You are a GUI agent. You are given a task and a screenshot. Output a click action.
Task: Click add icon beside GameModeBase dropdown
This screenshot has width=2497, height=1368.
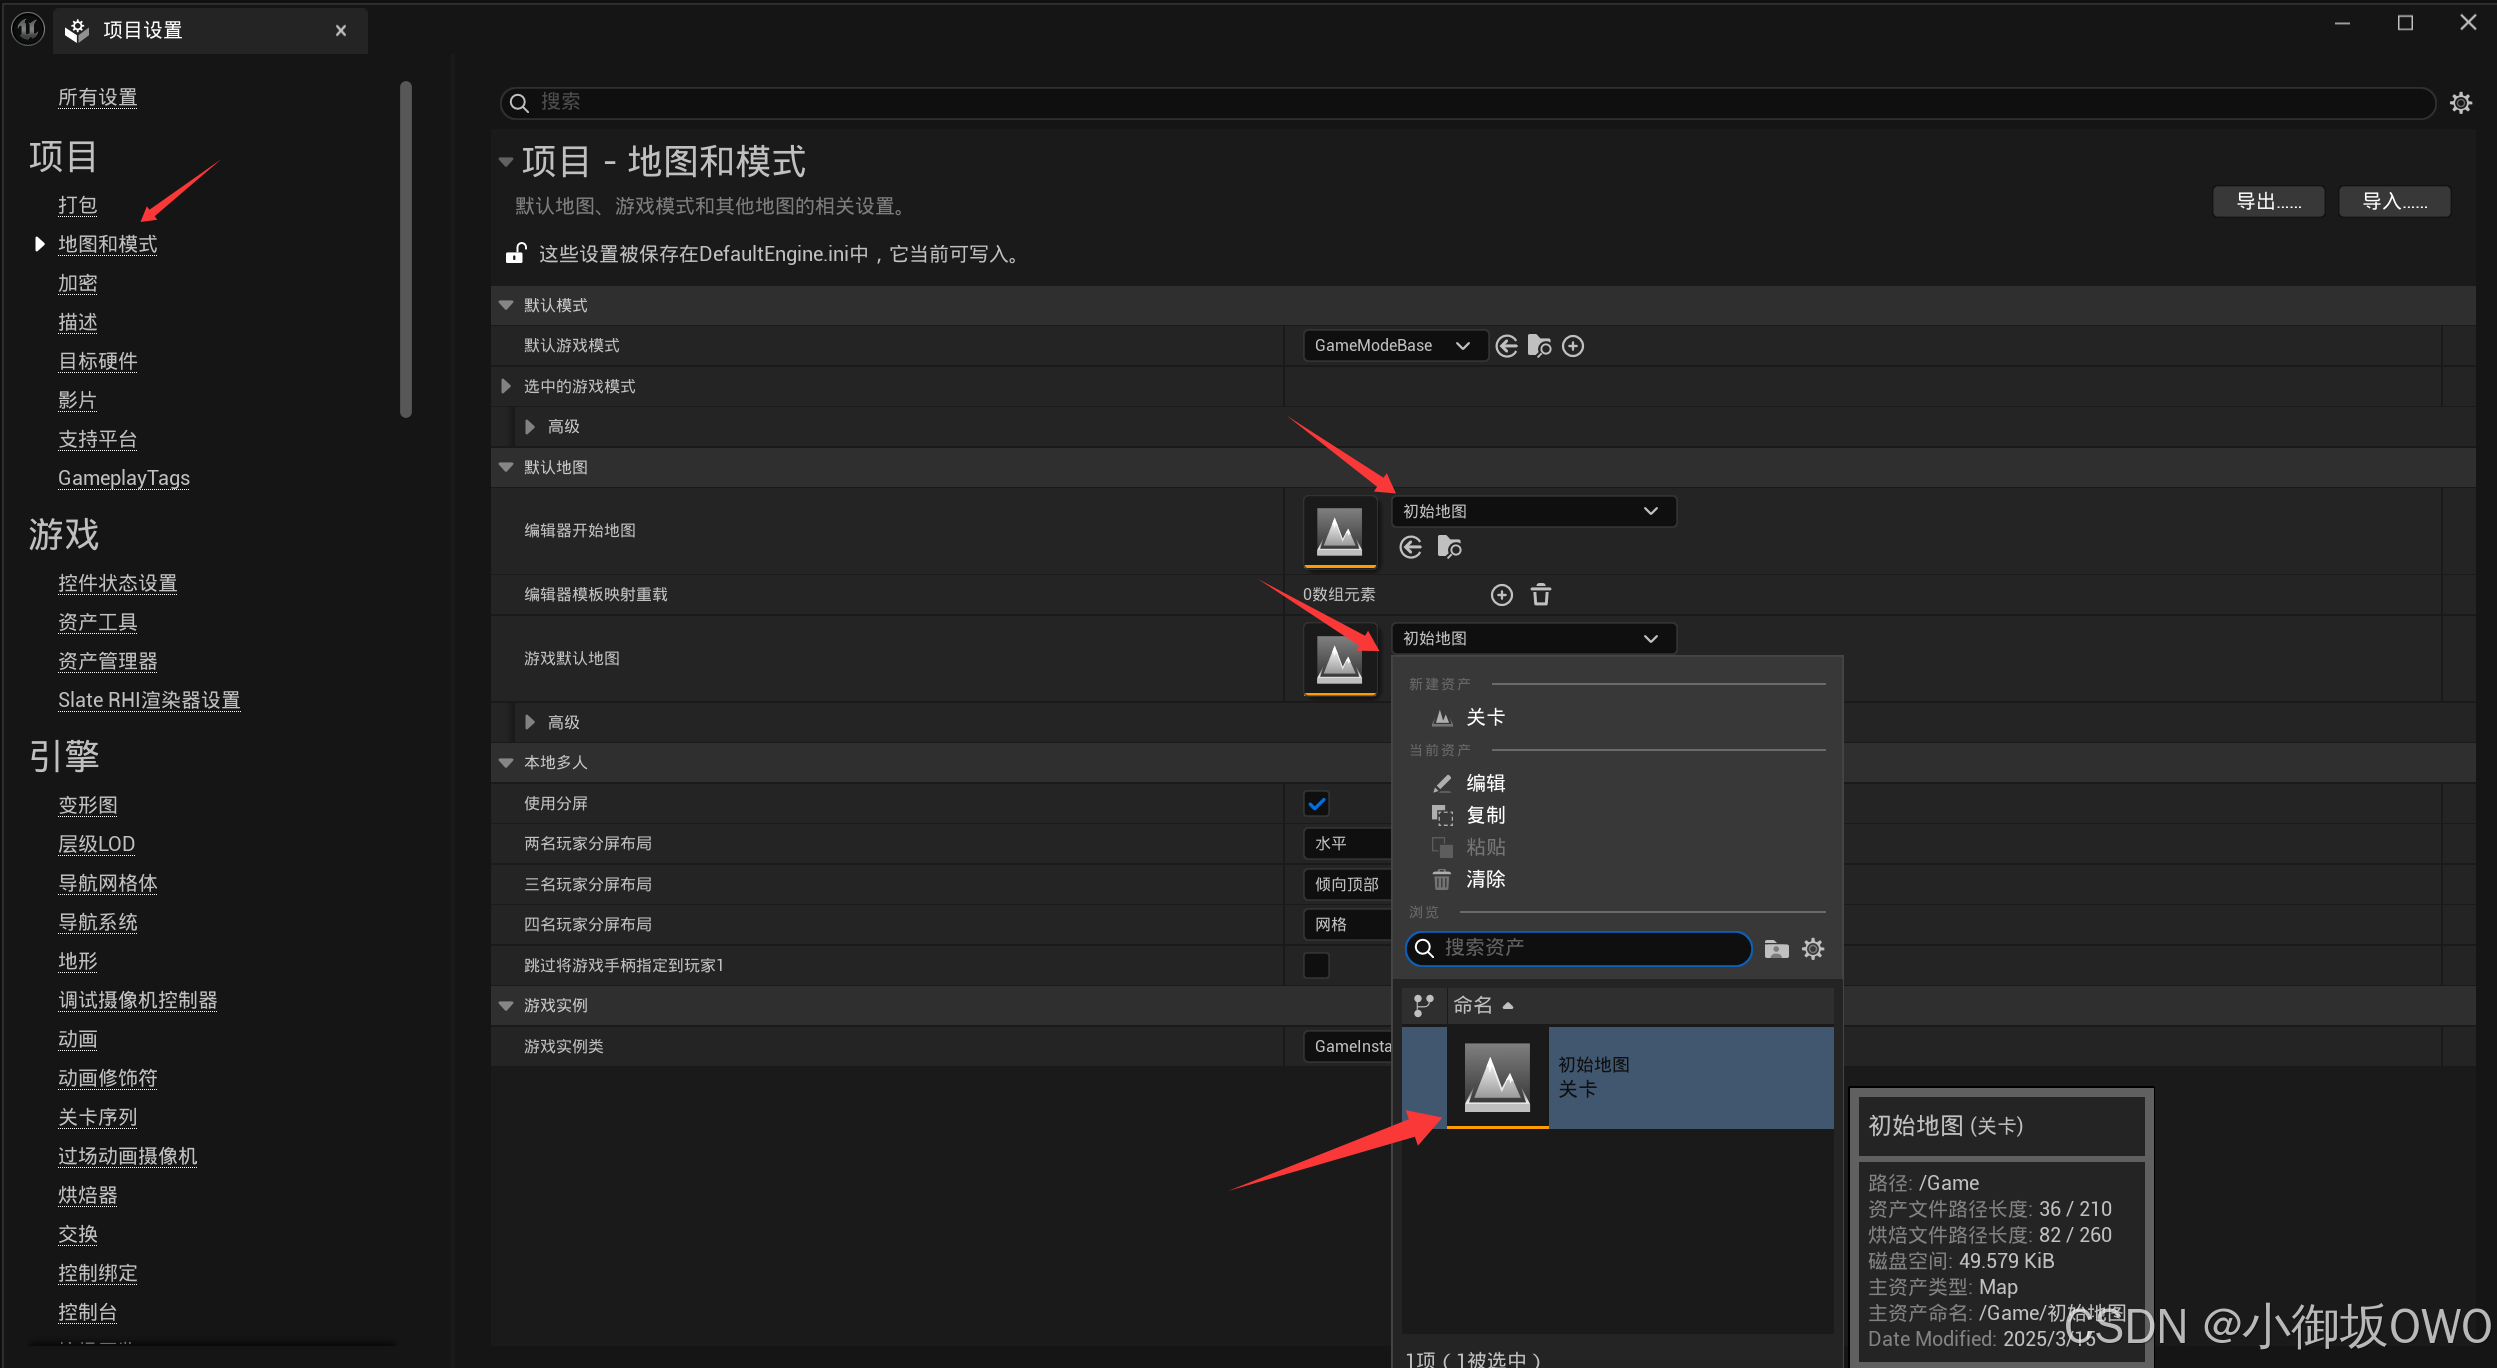(x=1573, y=346)
